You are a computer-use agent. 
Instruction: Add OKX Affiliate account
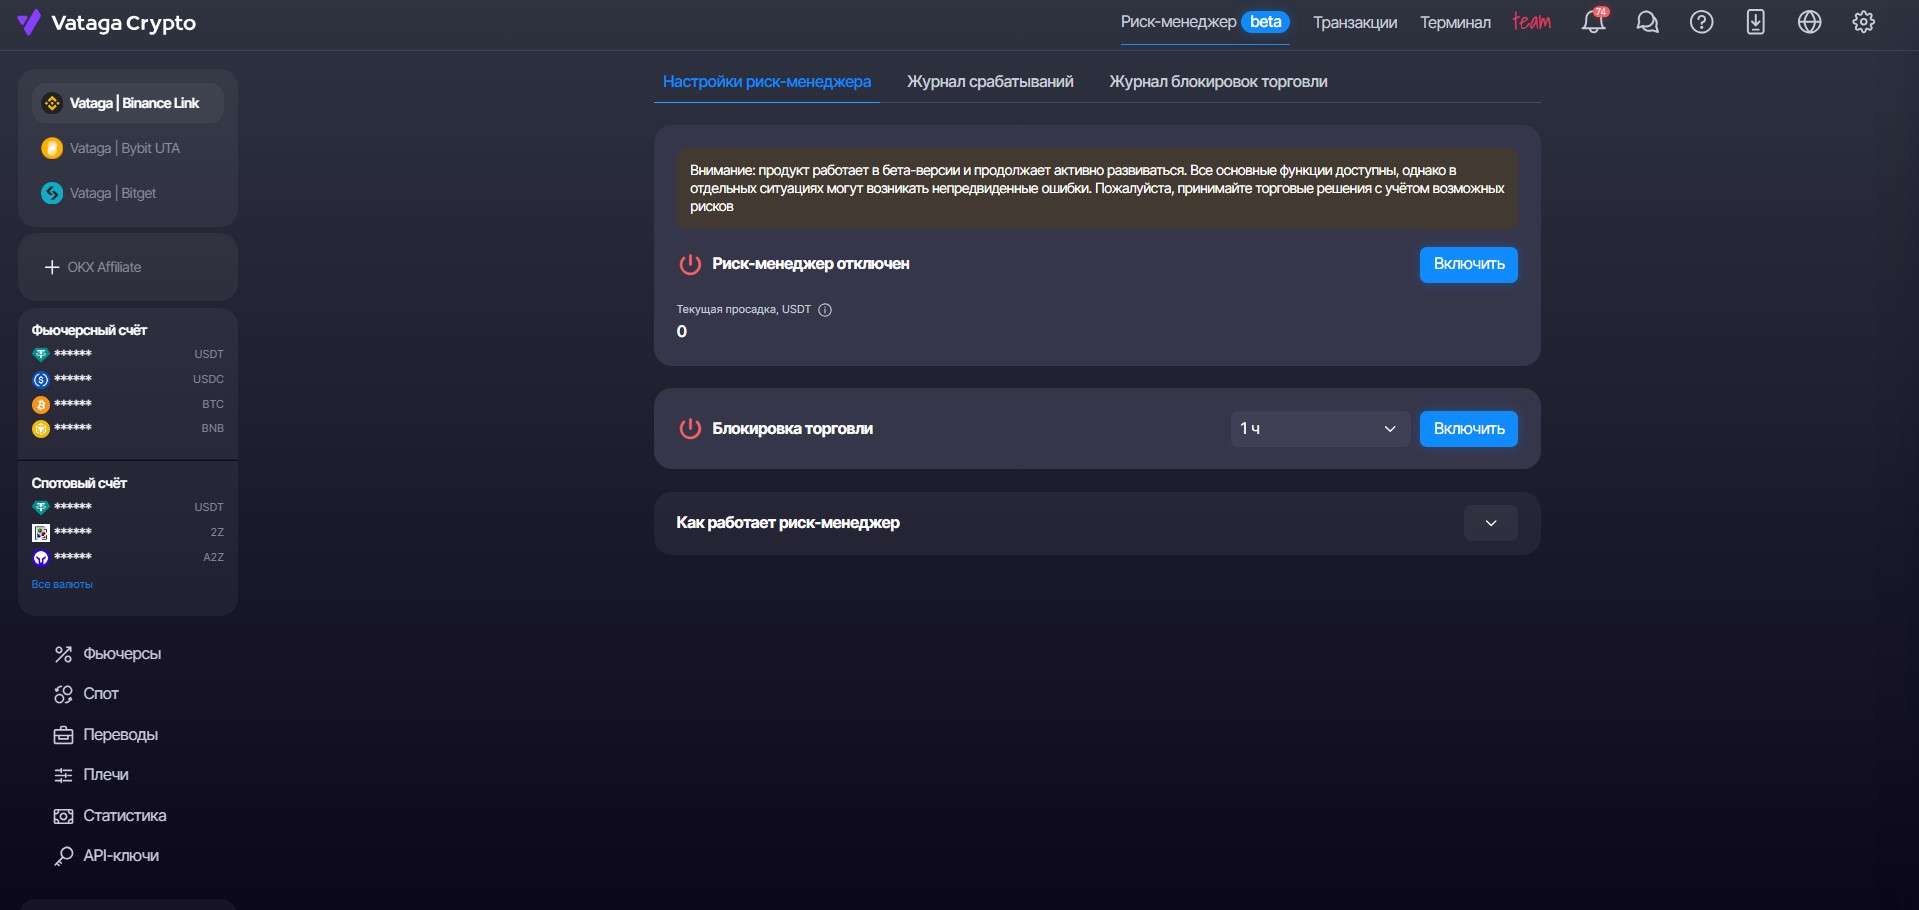128,267
